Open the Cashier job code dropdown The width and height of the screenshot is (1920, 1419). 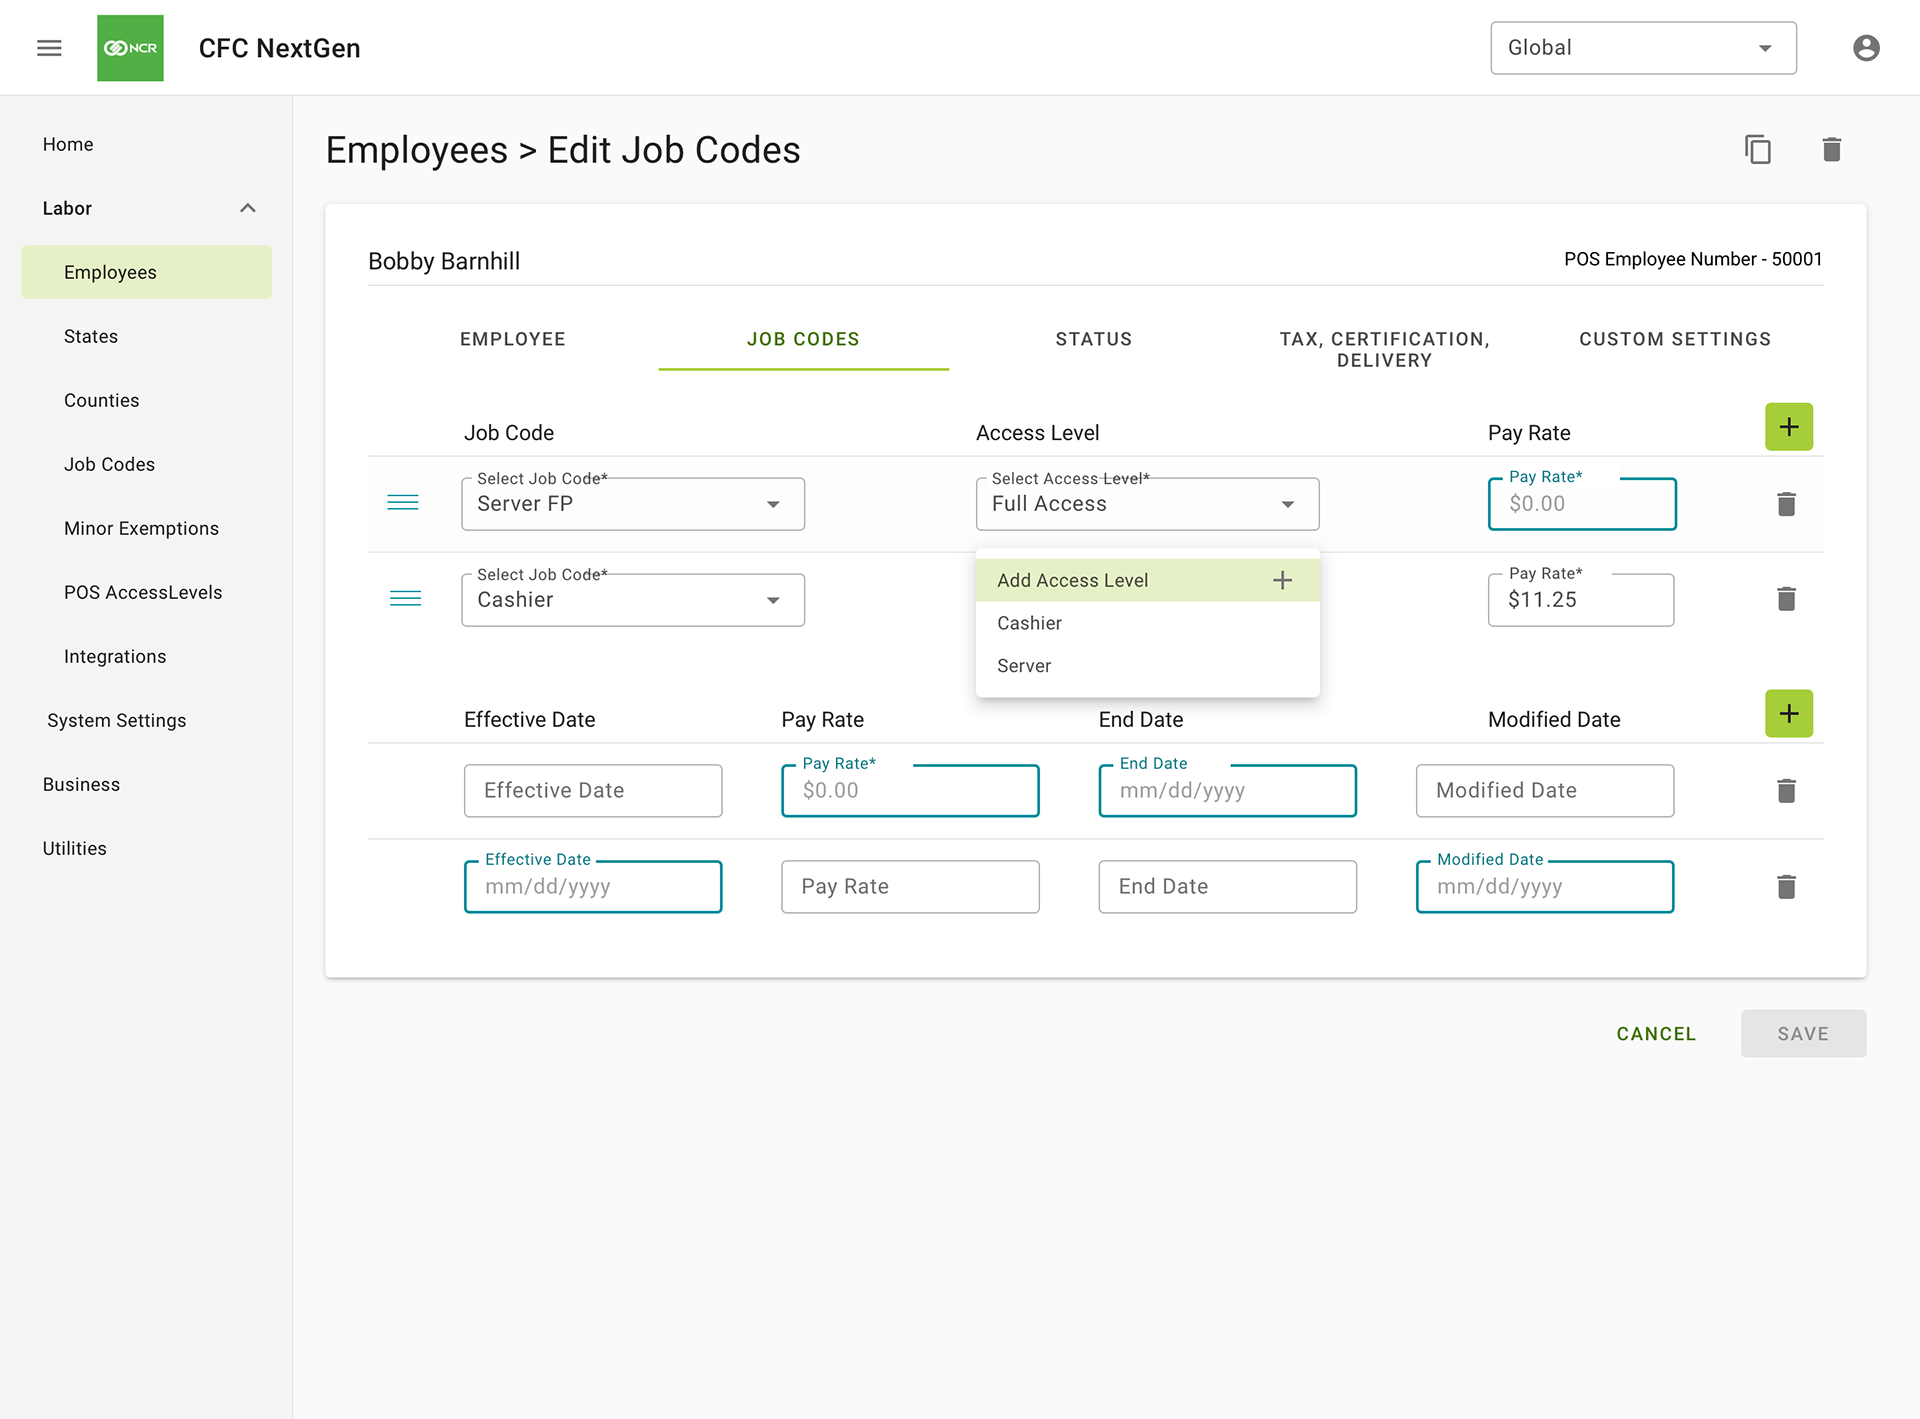(632, 600)
